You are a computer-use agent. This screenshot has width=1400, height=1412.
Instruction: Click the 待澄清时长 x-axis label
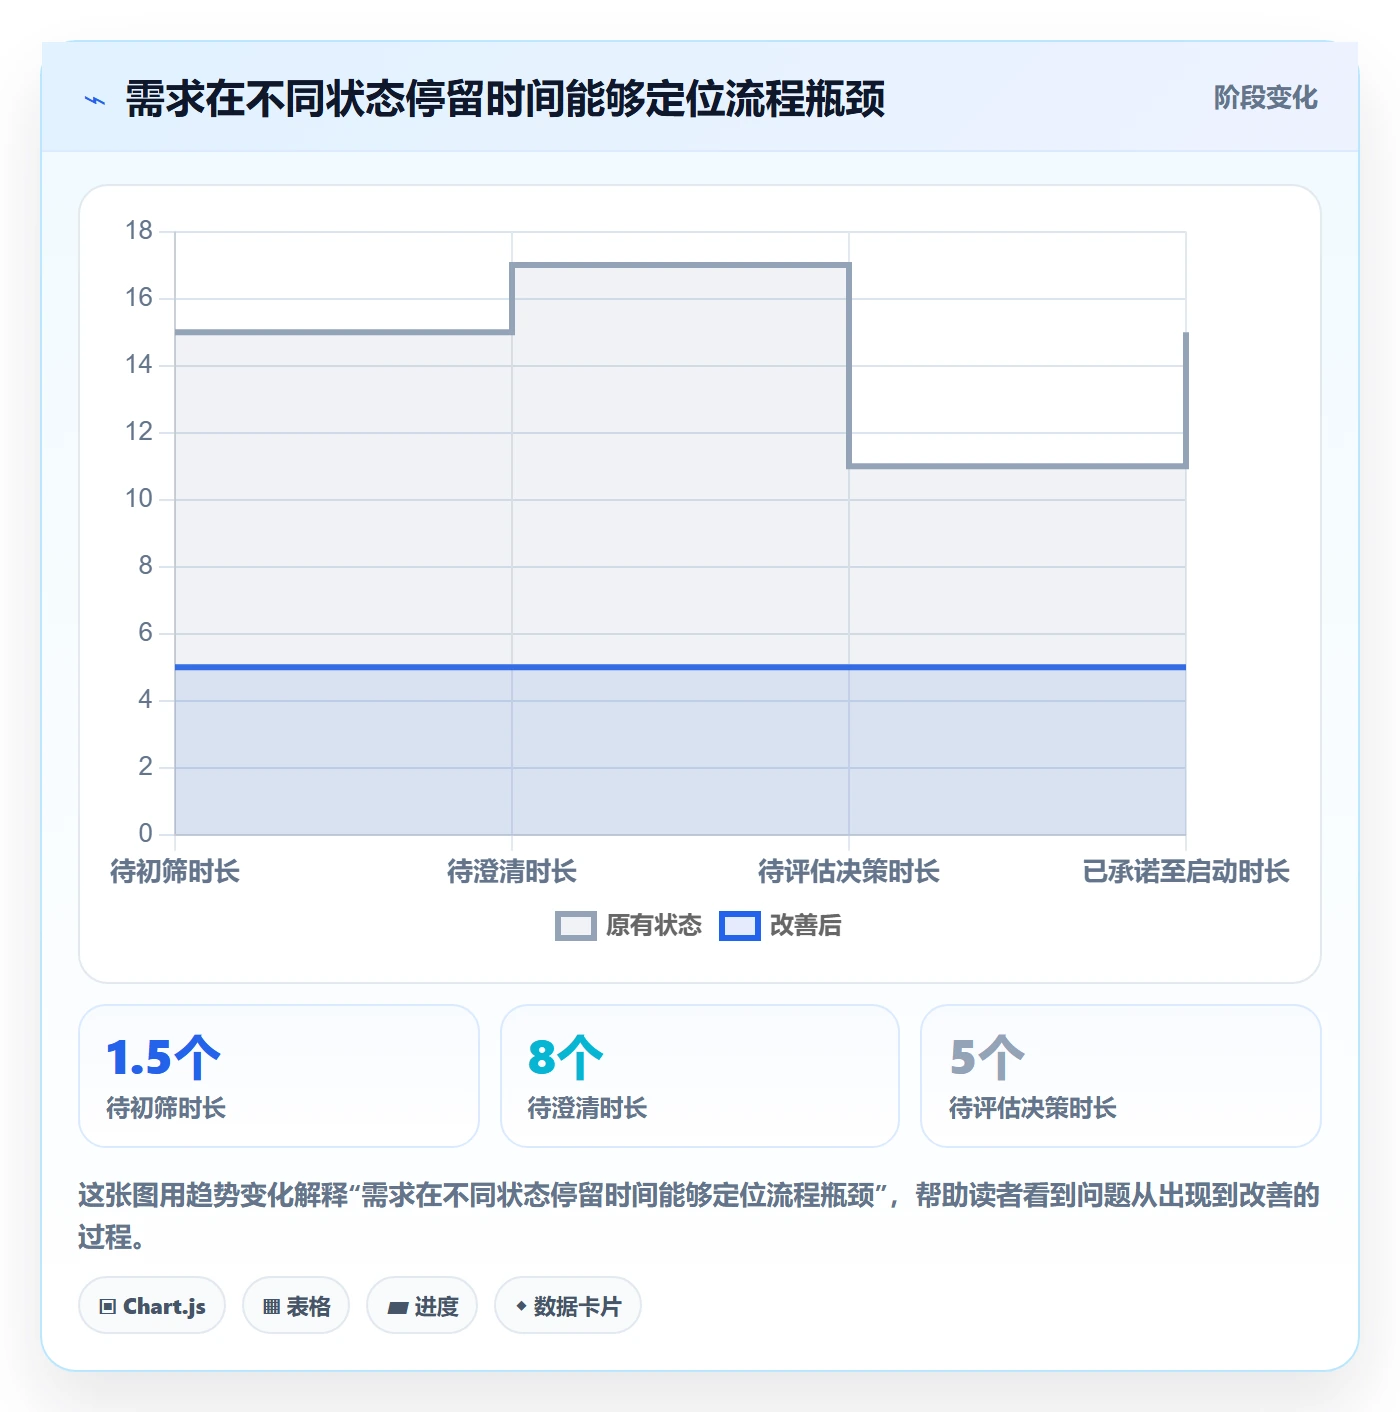pos(512,872)
